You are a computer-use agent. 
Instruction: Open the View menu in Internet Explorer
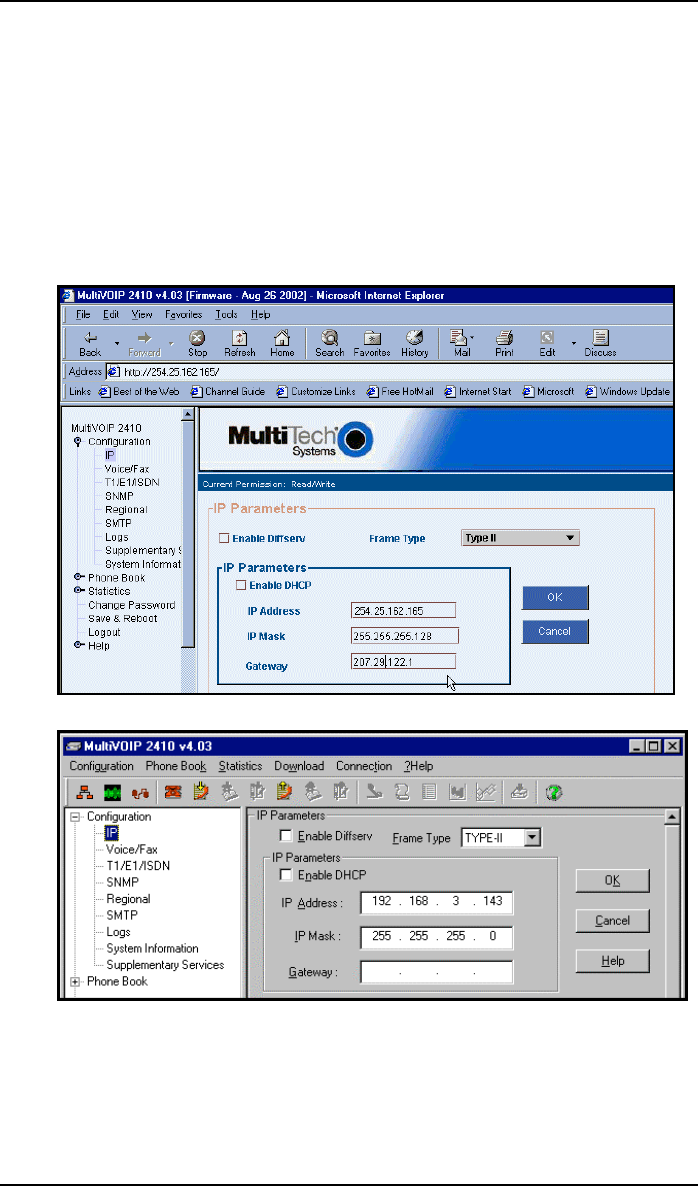(x=141, y=314)
